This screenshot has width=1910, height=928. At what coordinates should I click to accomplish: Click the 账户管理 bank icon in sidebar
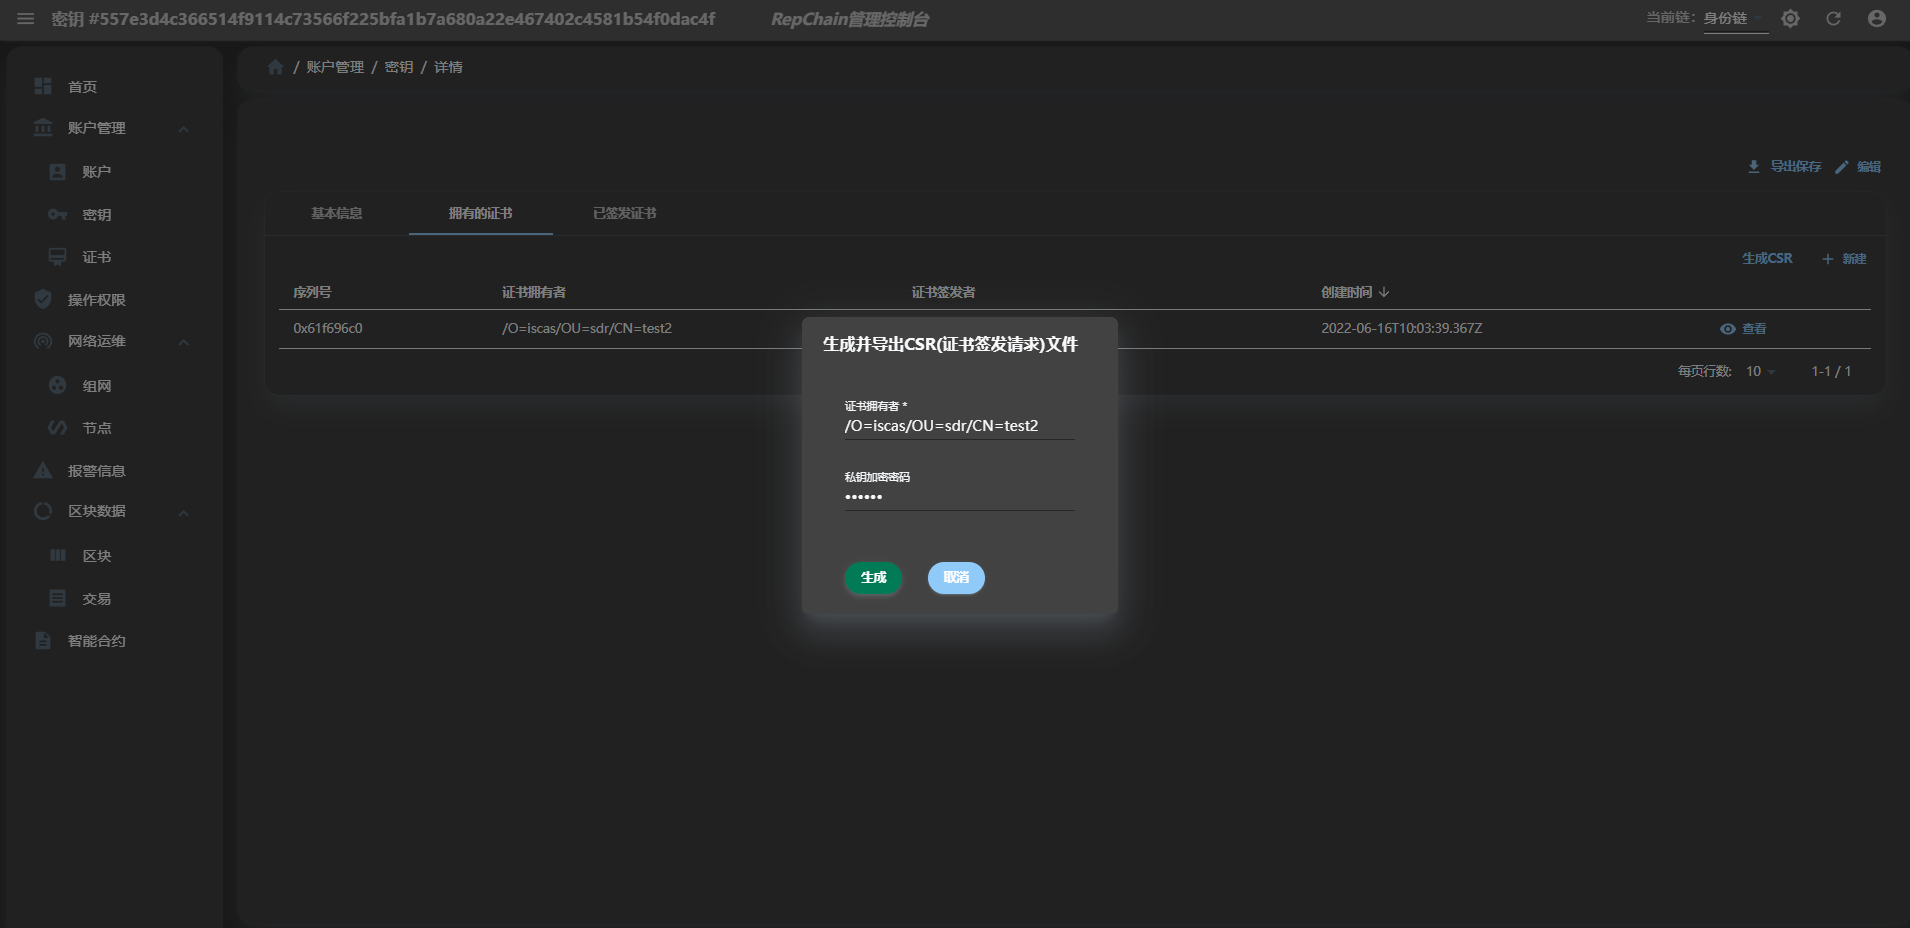(43, 128)
